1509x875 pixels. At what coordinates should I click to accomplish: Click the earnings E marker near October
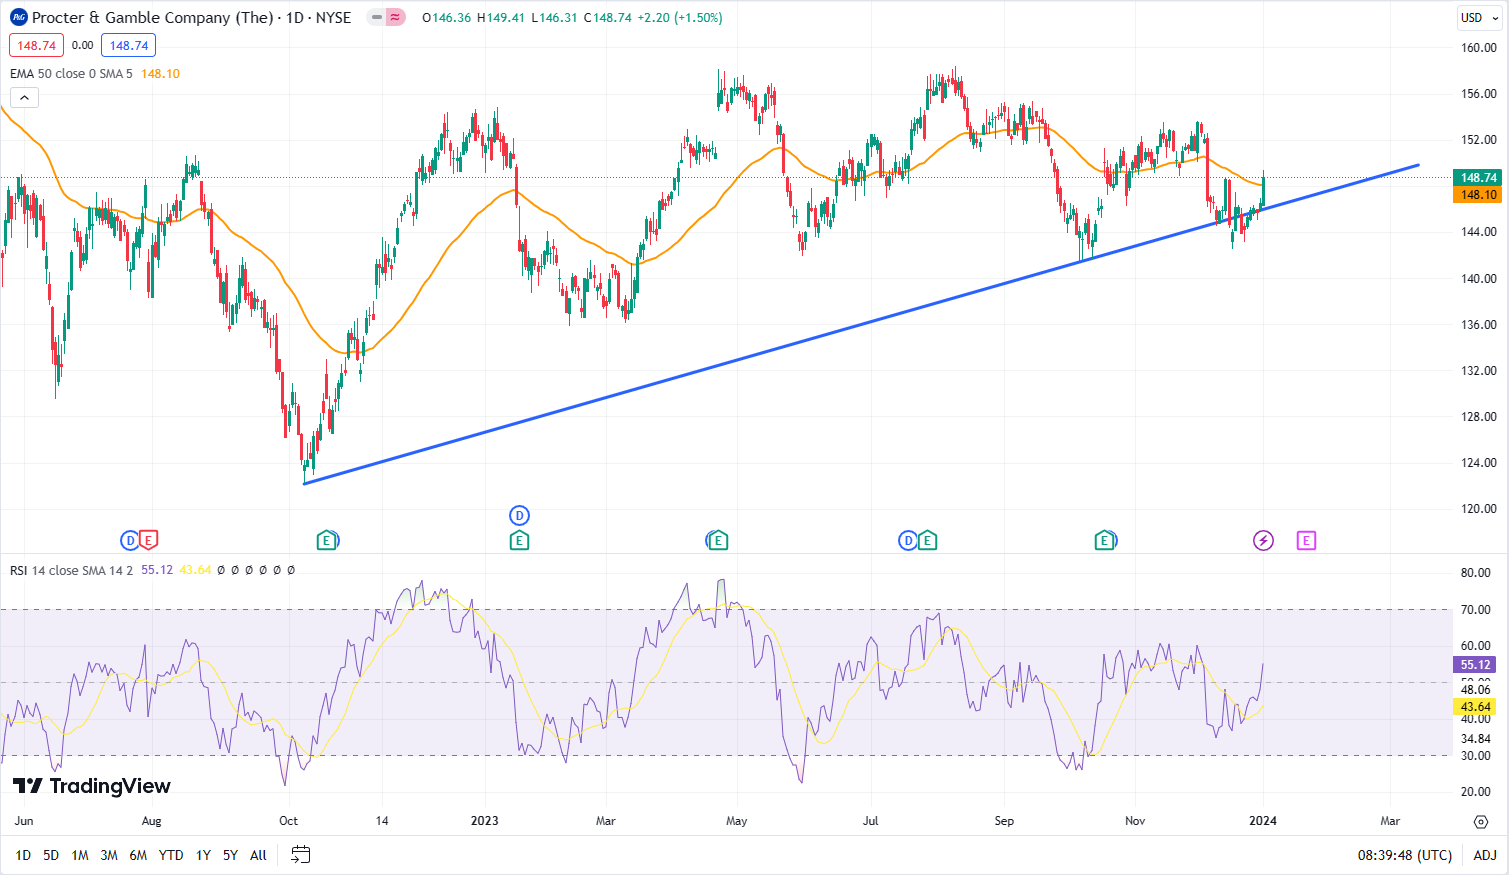point(327,541)
